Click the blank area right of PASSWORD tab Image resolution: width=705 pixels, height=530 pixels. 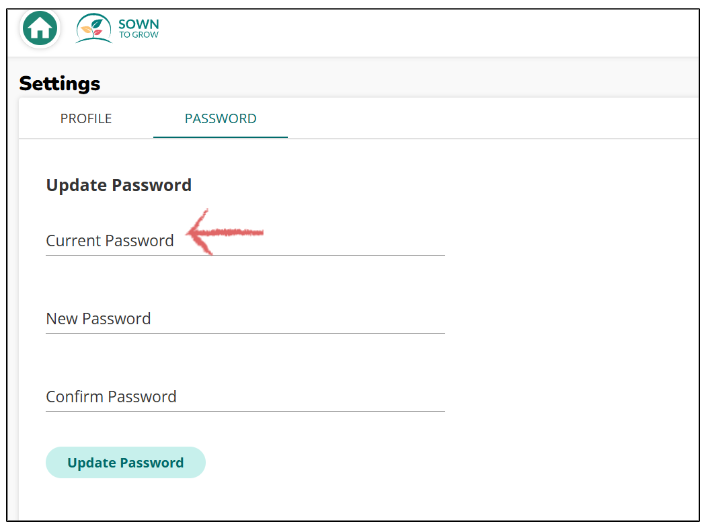[x=492, y=118]
